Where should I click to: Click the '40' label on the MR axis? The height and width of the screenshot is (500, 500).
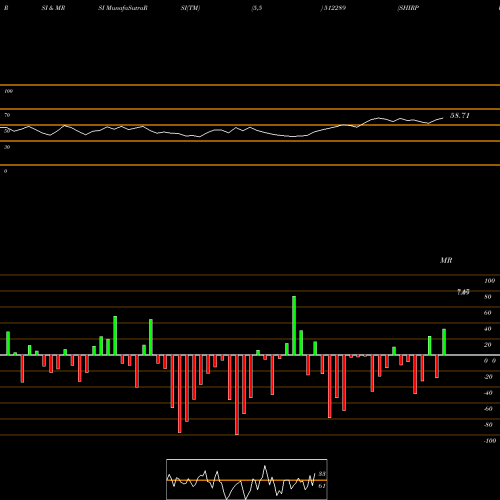tap(488, 329)
